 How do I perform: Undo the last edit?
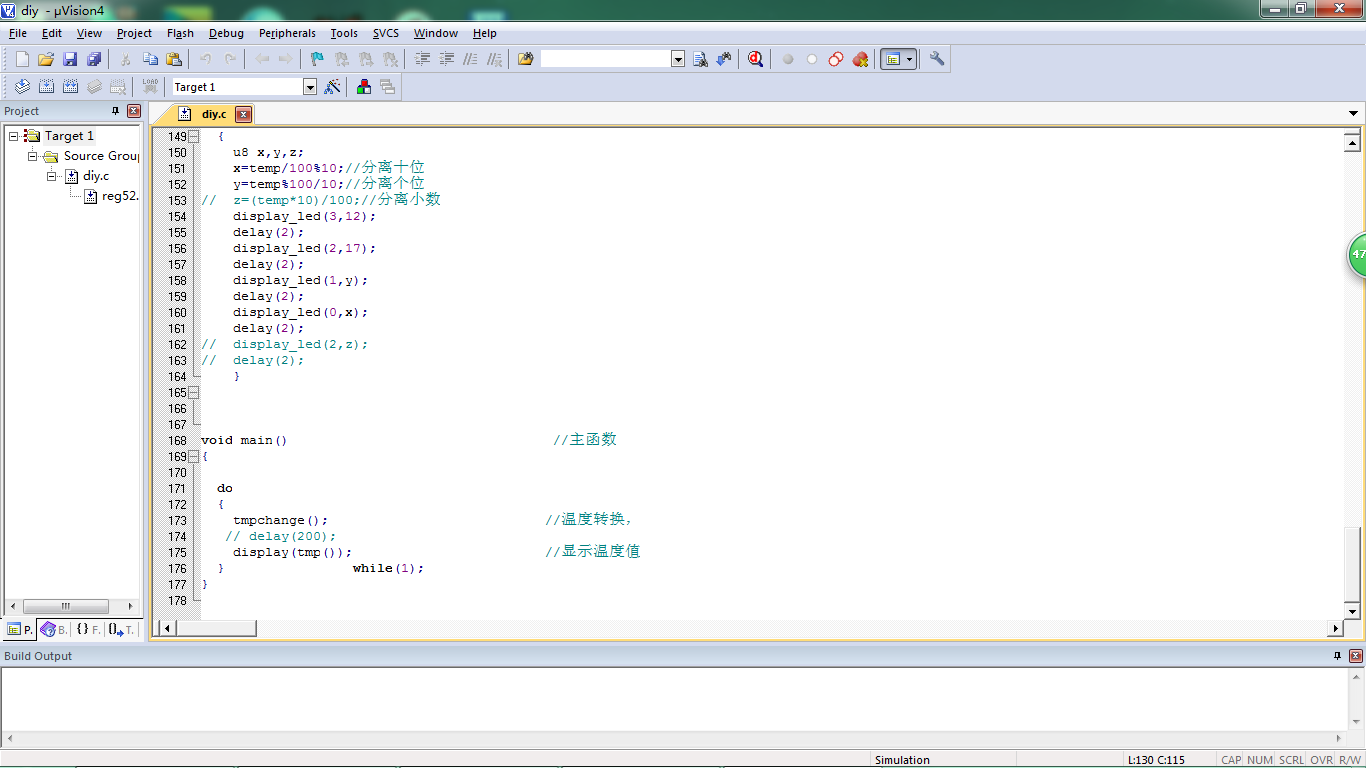click(x=205, y=59)
